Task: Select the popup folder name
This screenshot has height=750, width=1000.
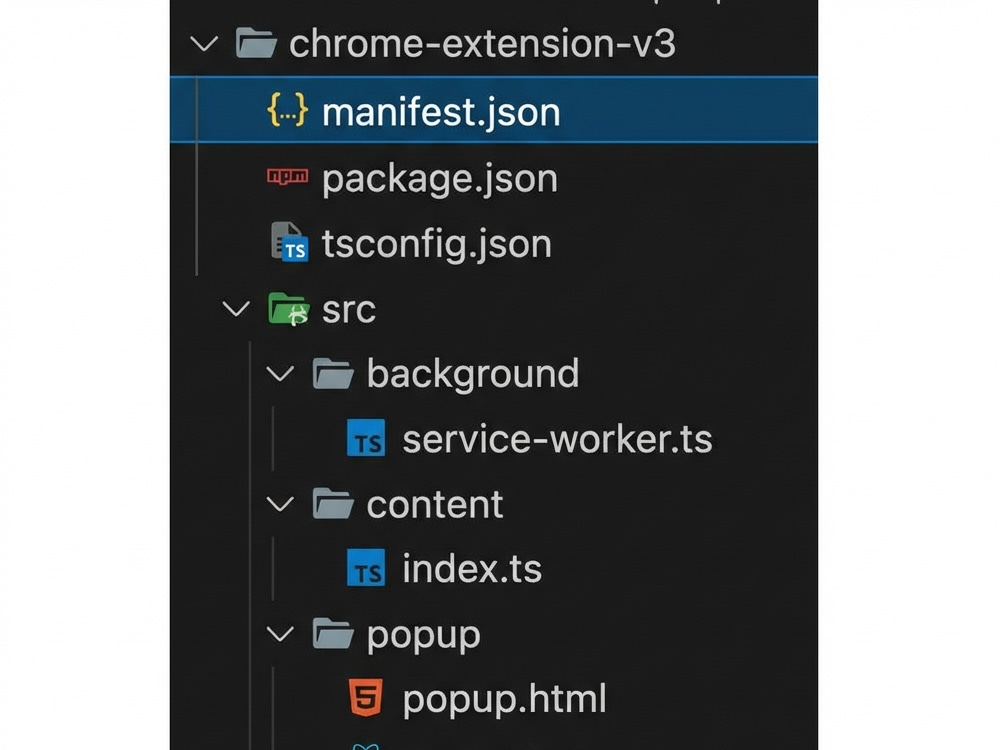Action: (x=423, y=636)
